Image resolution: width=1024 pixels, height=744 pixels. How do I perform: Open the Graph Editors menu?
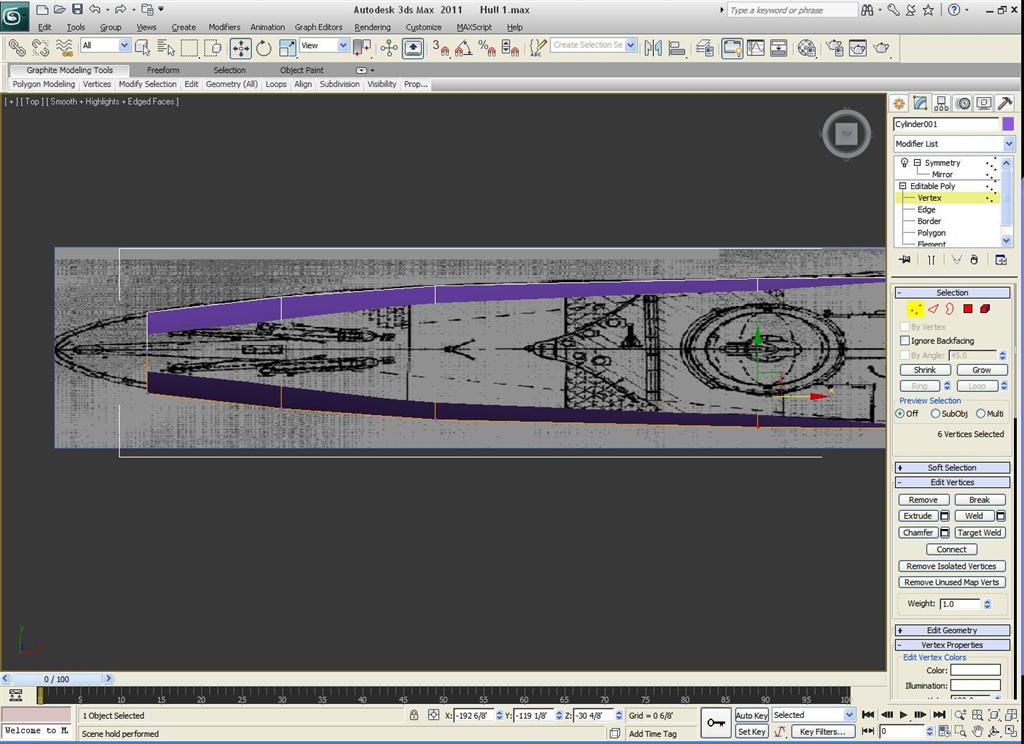[318, 27]
